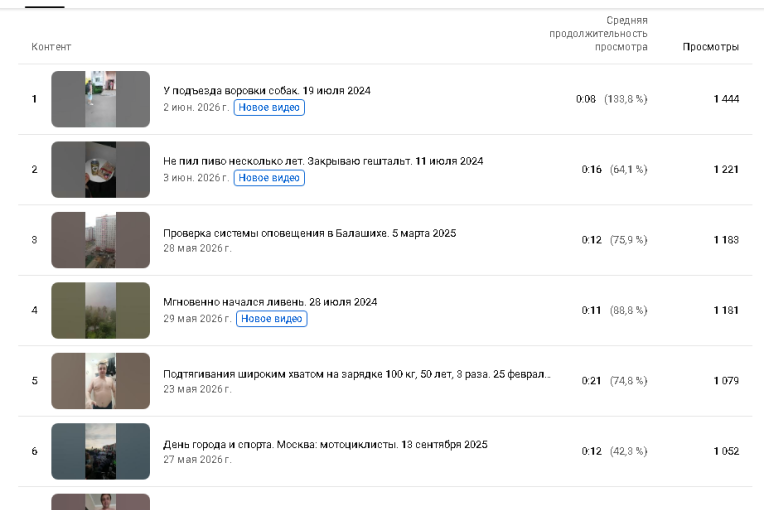The image size is (764, 510).
Task: Open thumbnail of "День города и спорта" video
Action: coord(100,451)
